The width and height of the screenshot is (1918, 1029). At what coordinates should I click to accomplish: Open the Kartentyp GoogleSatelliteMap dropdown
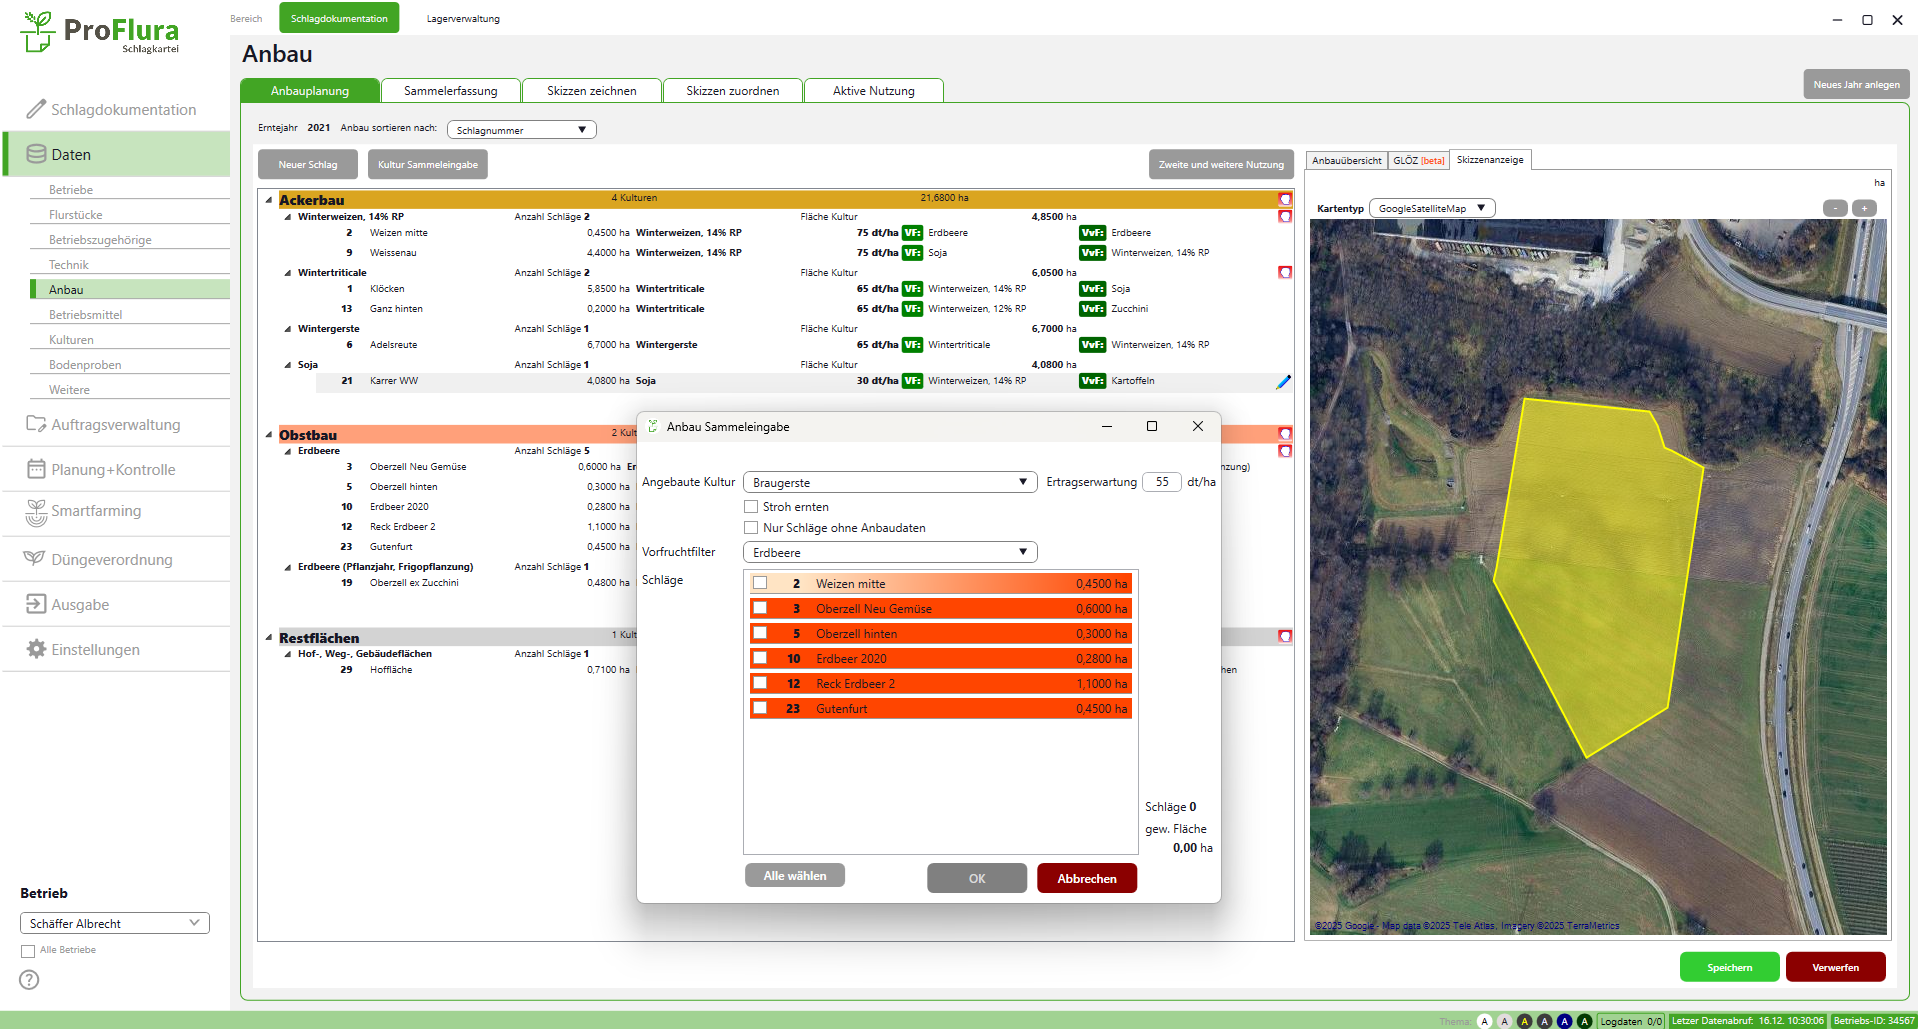pyautogui.click(x=1431, y=208)
